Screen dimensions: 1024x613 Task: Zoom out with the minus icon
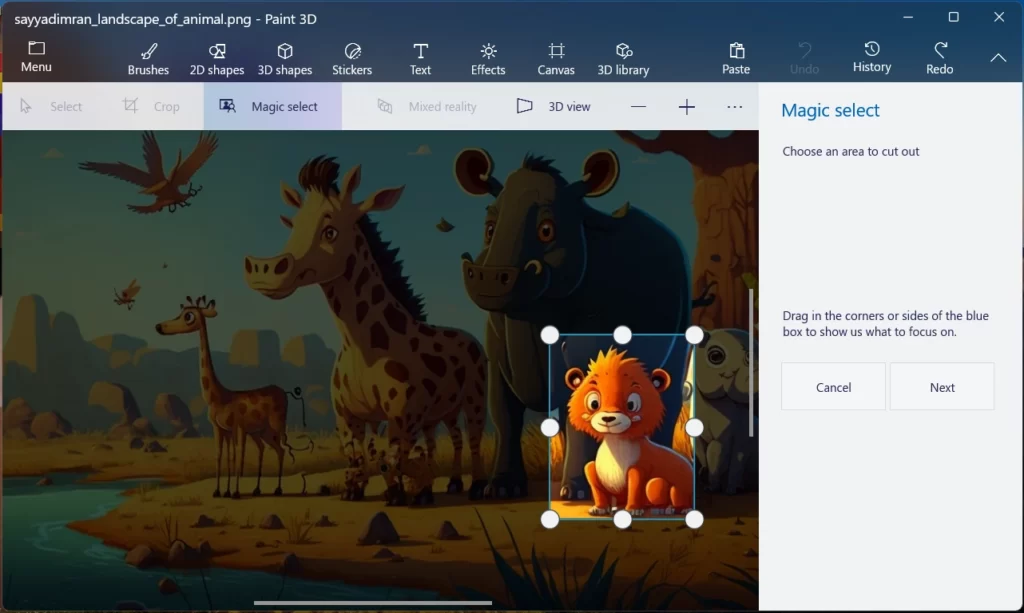coord(639,106)
